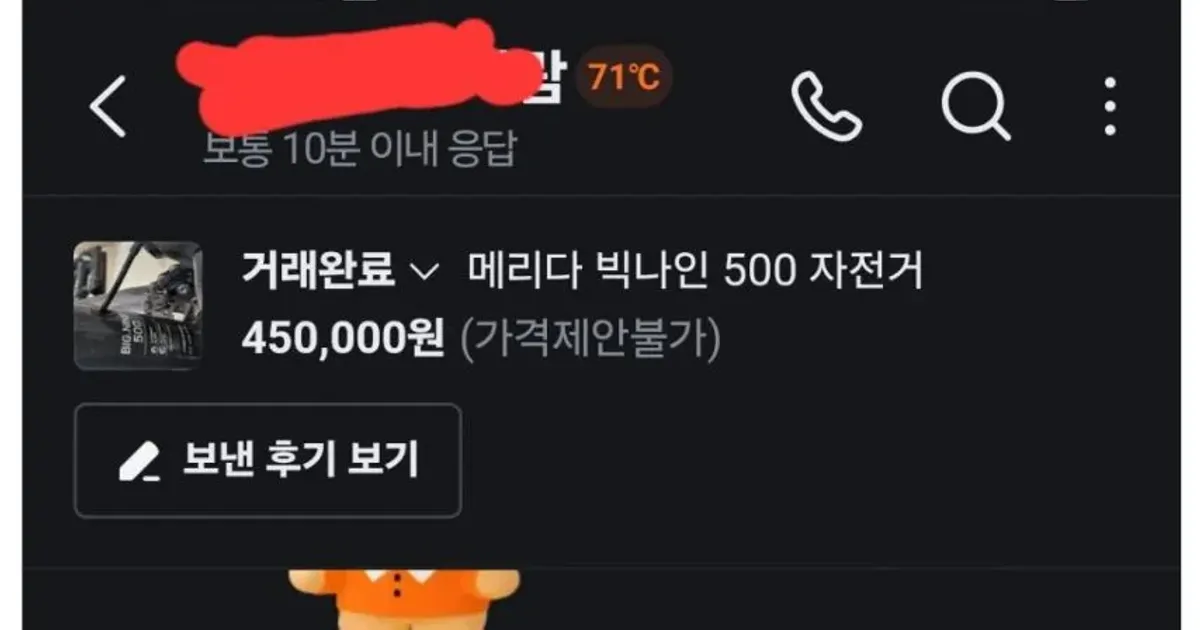The image size is (1200, 630).
Task: Open chat search via magnifier icon
Action: click(x=976, y=105)
